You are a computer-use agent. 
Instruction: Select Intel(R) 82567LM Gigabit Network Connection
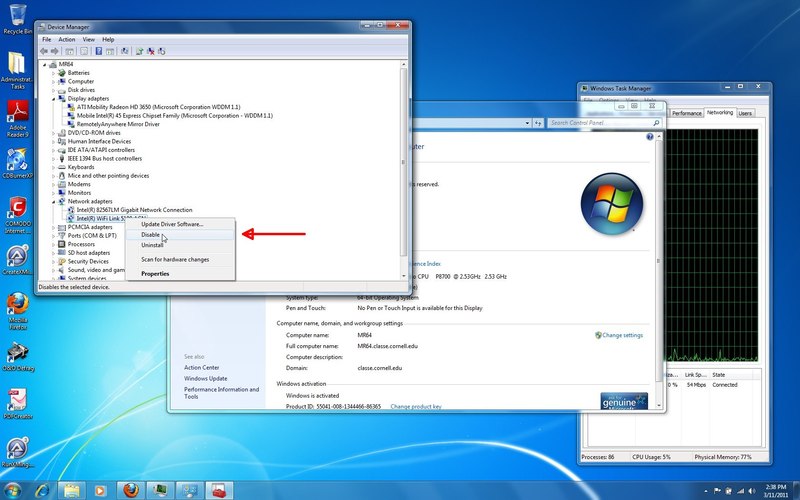pos(134,210)
